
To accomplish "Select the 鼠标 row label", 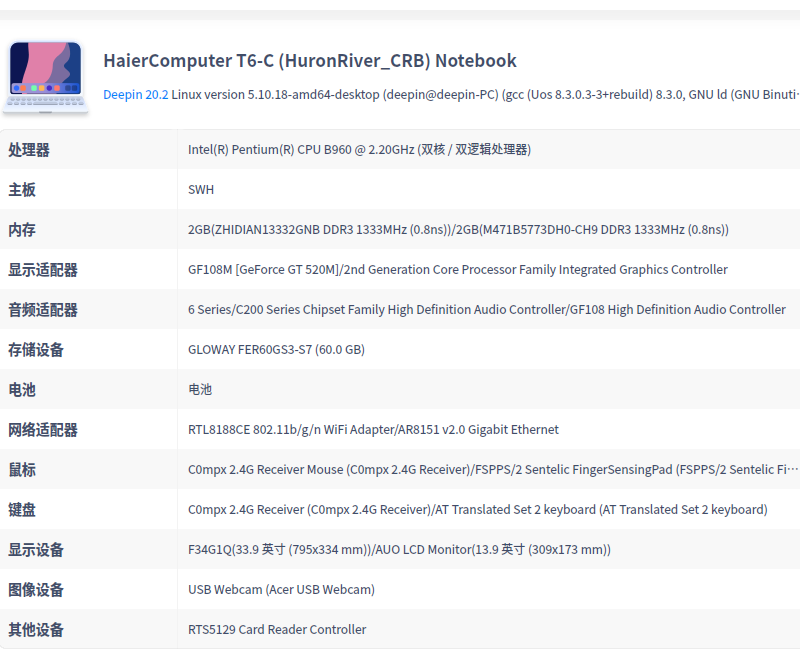I will coord(22,470).
